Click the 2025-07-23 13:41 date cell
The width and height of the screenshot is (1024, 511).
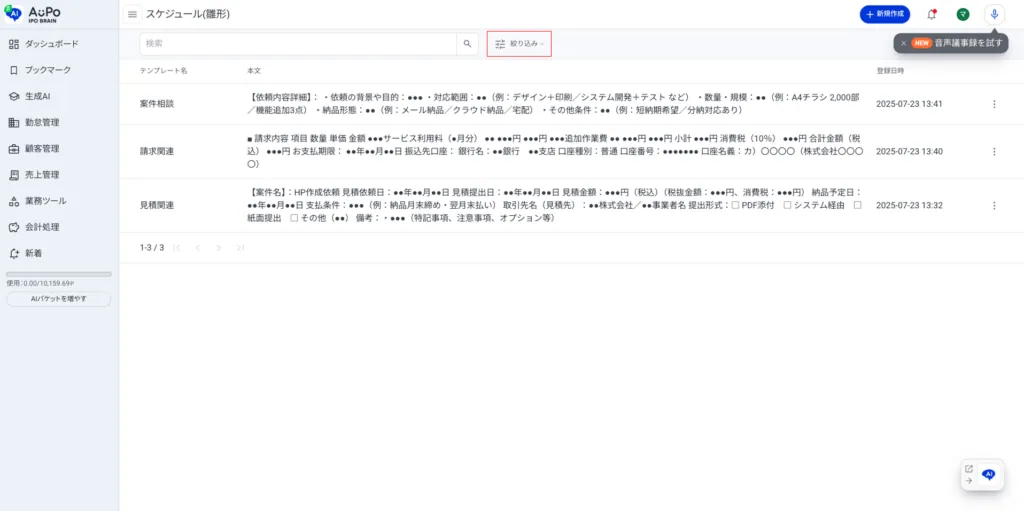tap(909, 104)
